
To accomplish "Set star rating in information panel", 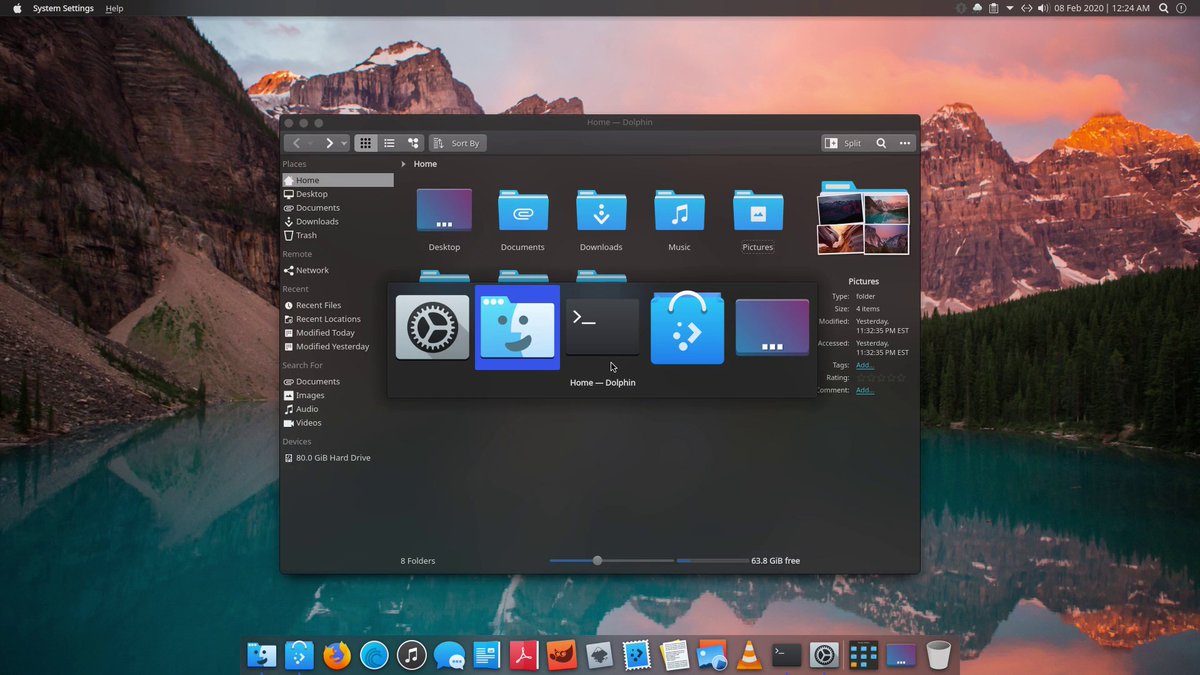I will (x=881, y=378).
